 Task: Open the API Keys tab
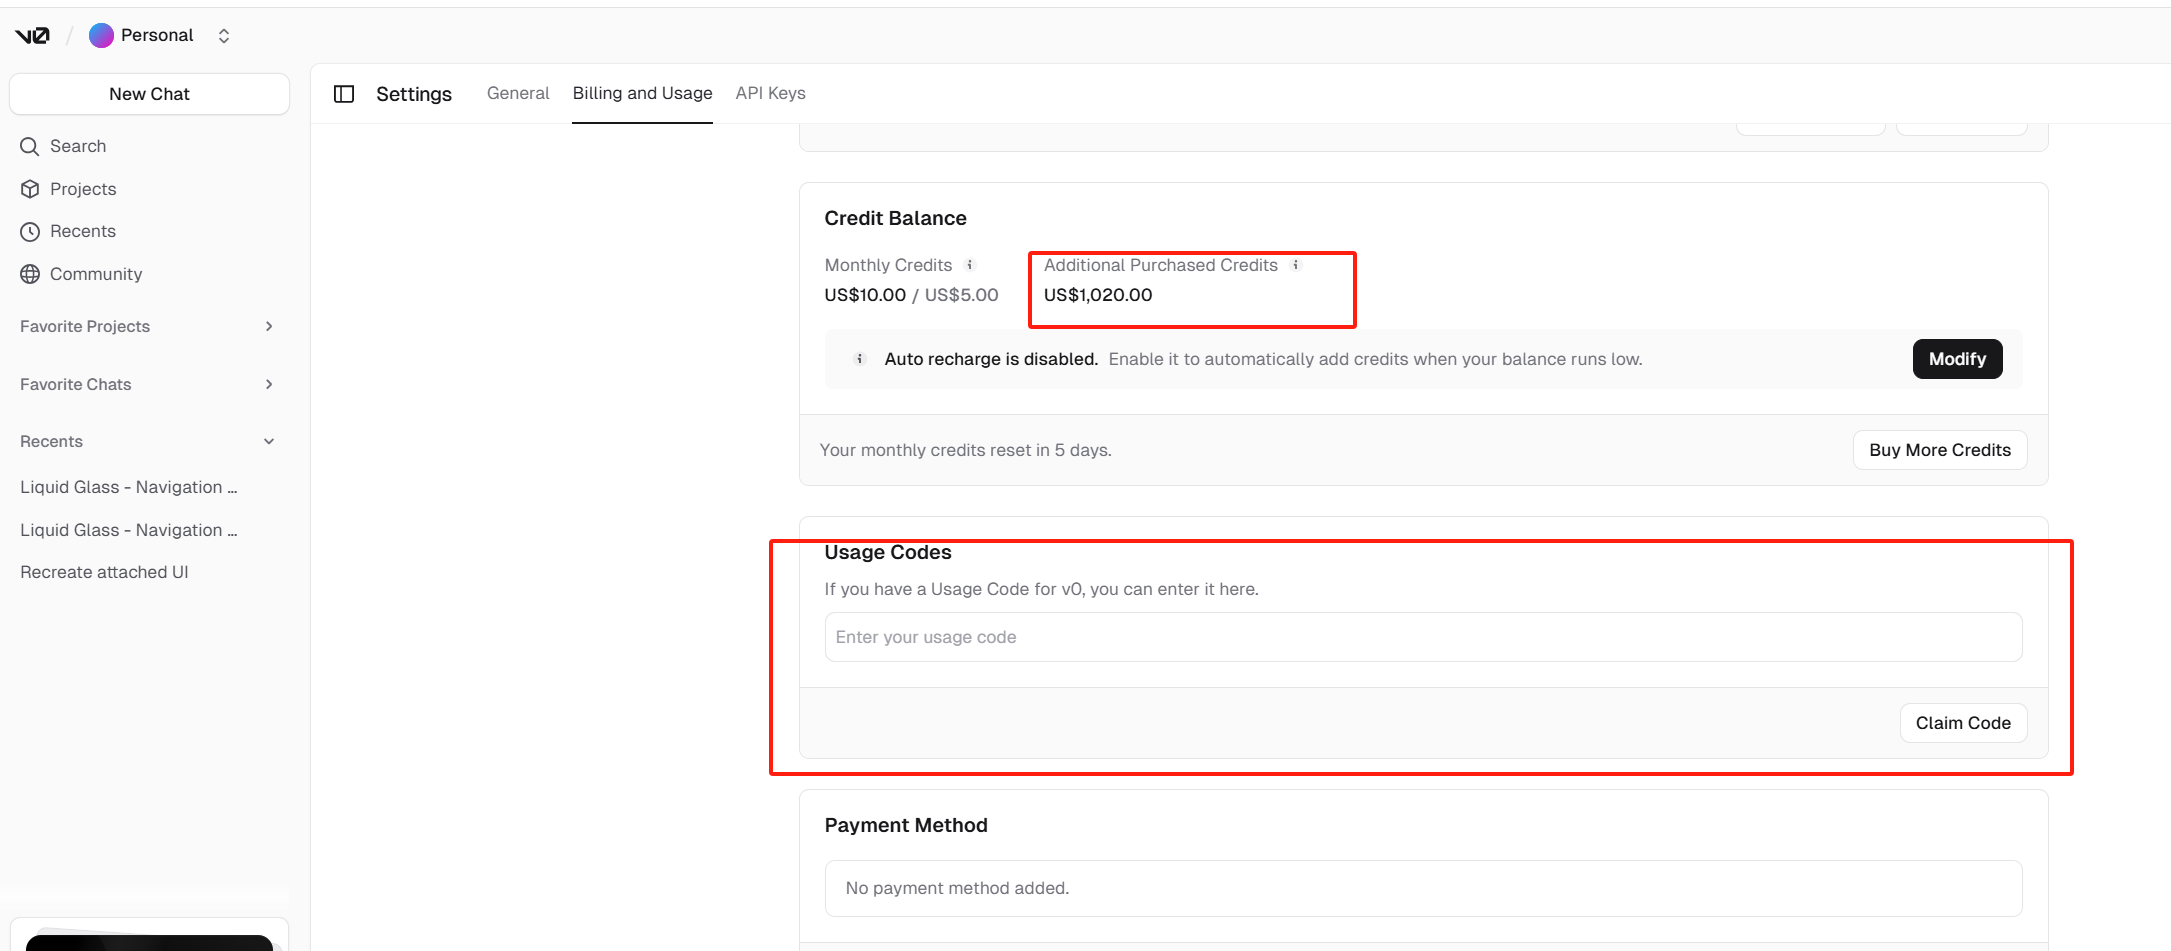[x=770, y=93]
